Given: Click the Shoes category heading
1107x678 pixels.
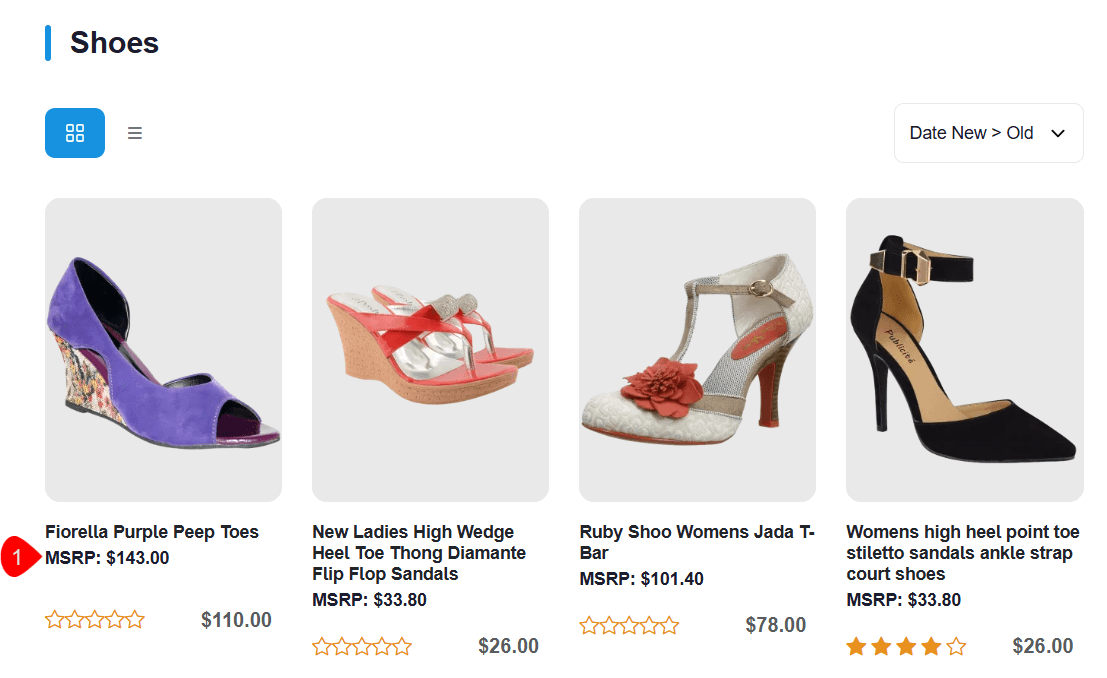Looking at the screenshot, I should [114, 43].
